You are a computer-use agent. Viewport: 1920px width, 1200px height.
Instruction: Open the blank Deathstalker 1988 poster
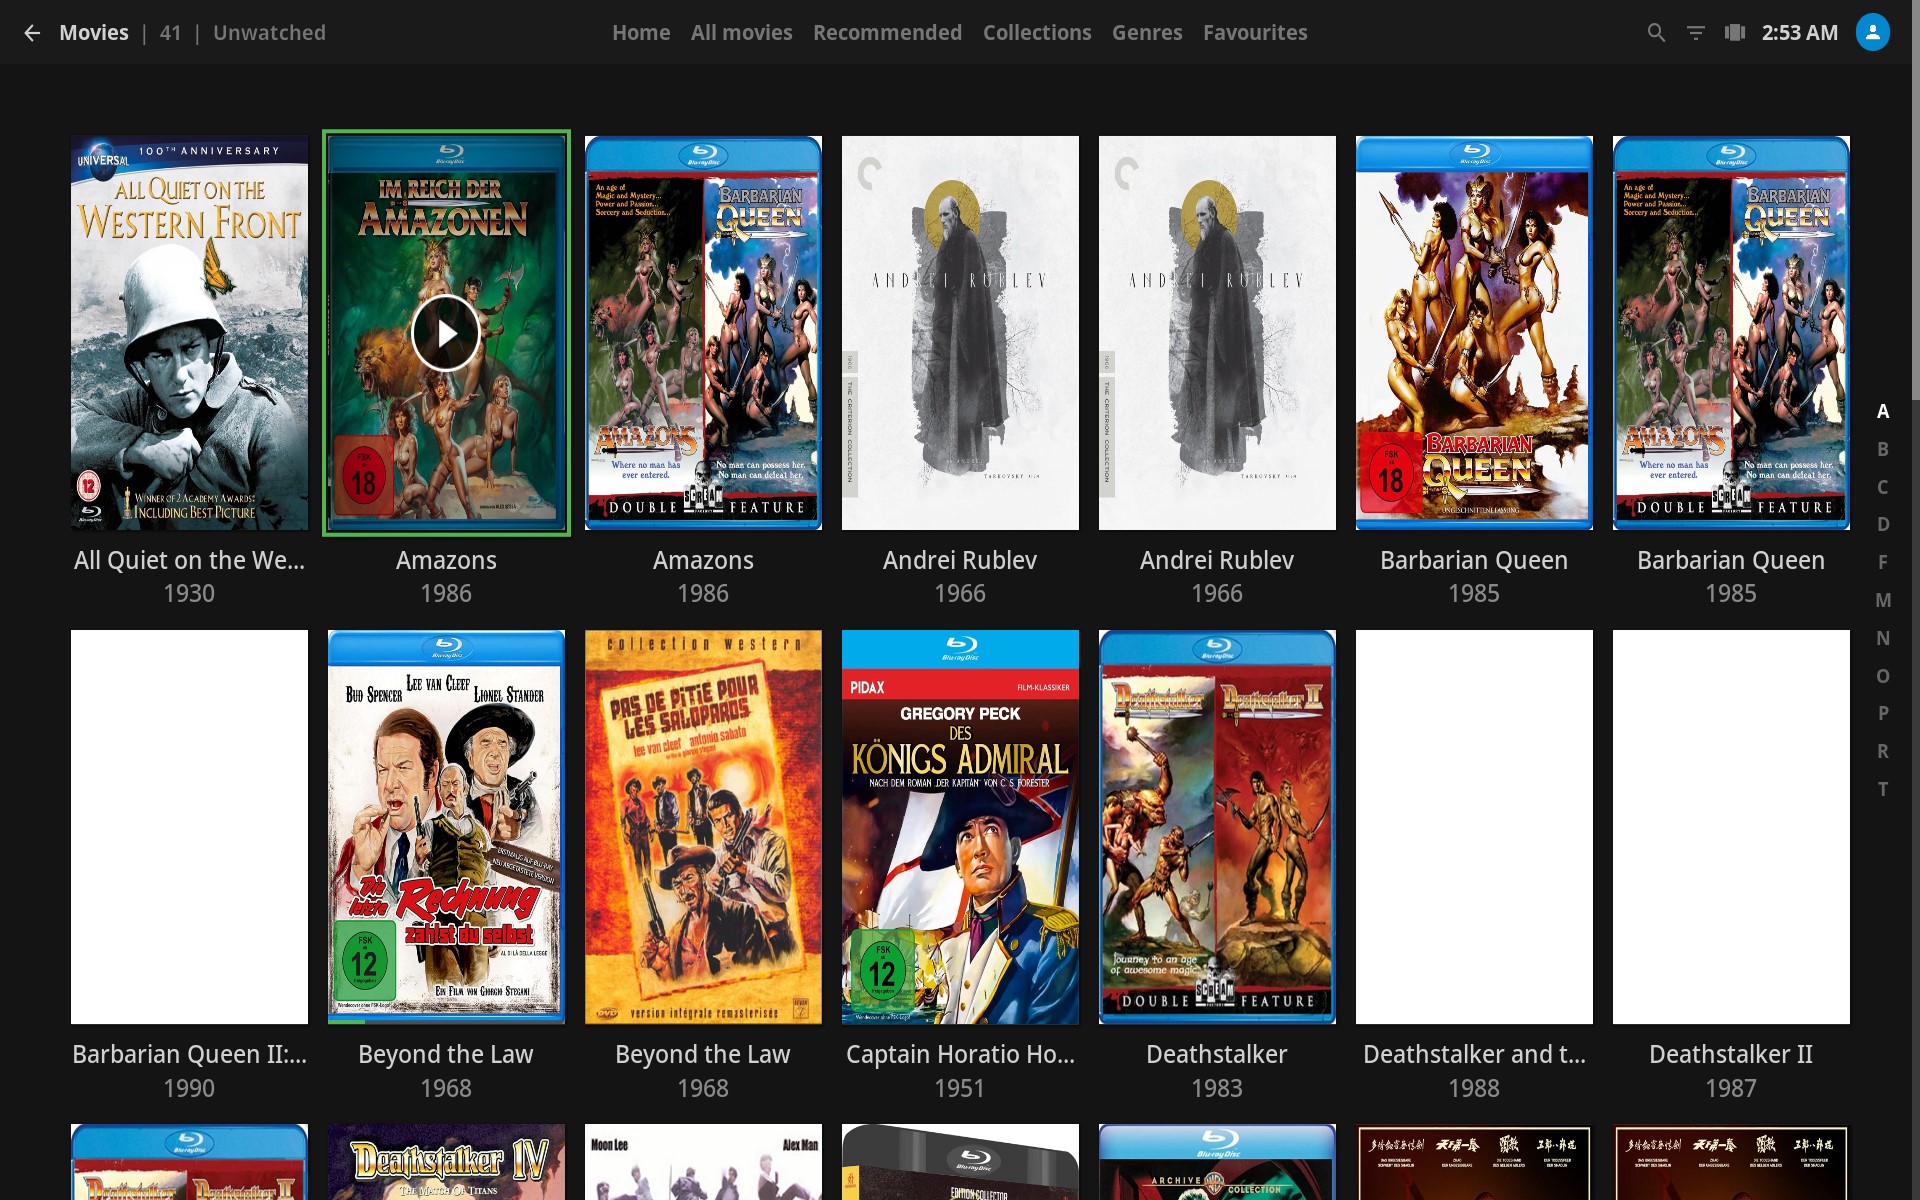click(x=1474, y=827)
